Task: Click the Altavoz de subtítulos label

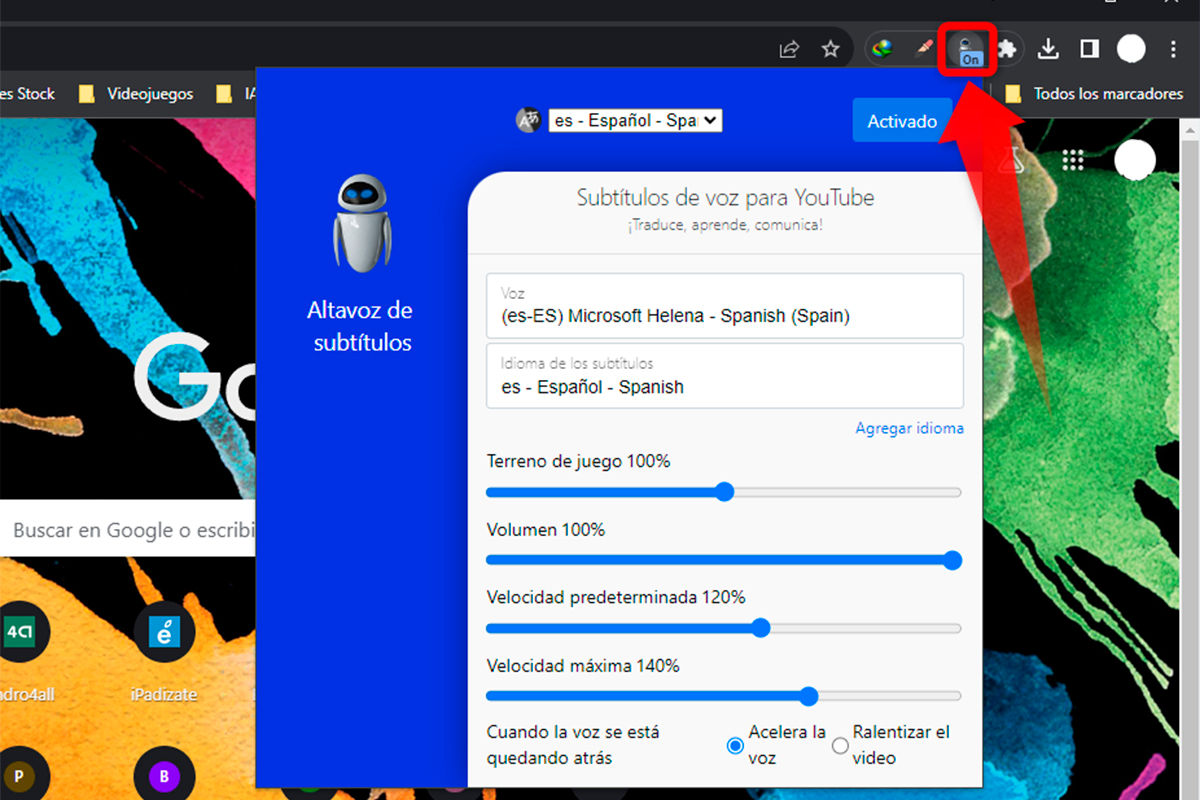Action: click(362, 326)
